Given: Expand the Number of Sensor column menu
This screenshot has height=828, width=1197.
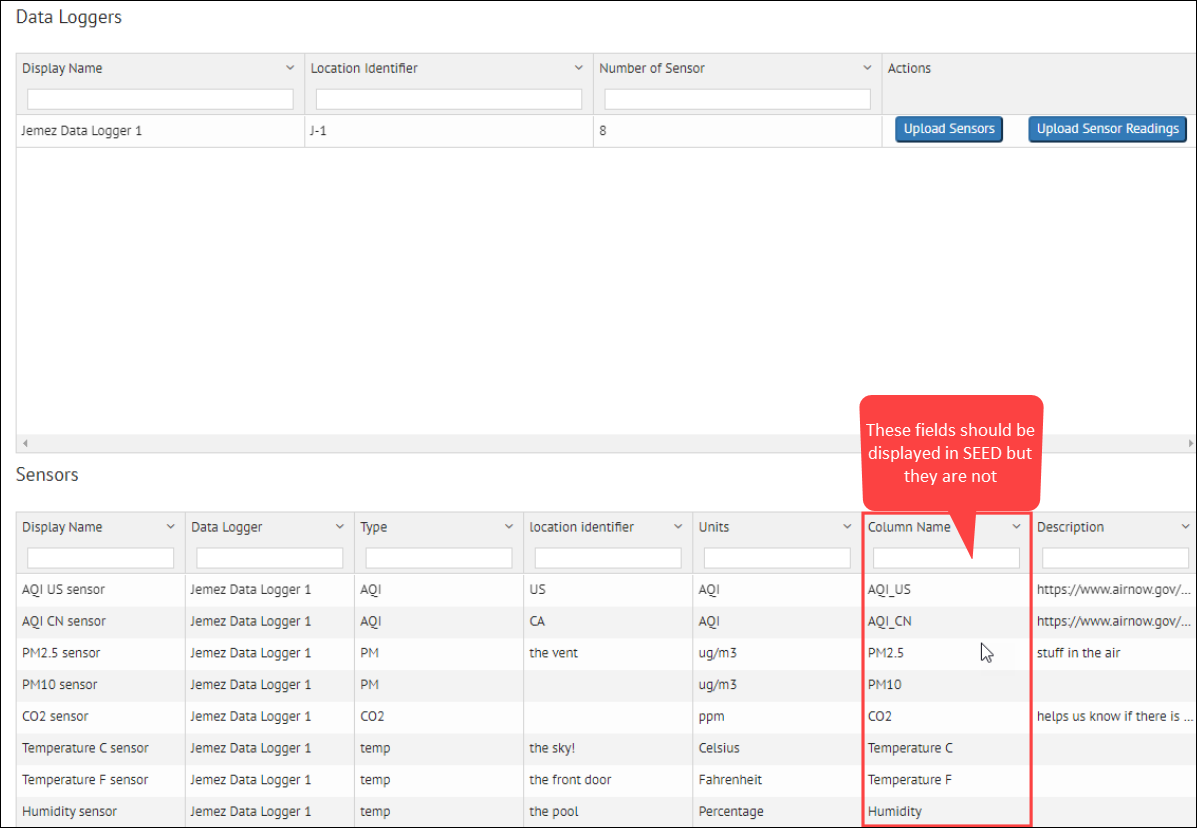Looking at the screenshot, I should pyautogui.click(x=867, y=68).
